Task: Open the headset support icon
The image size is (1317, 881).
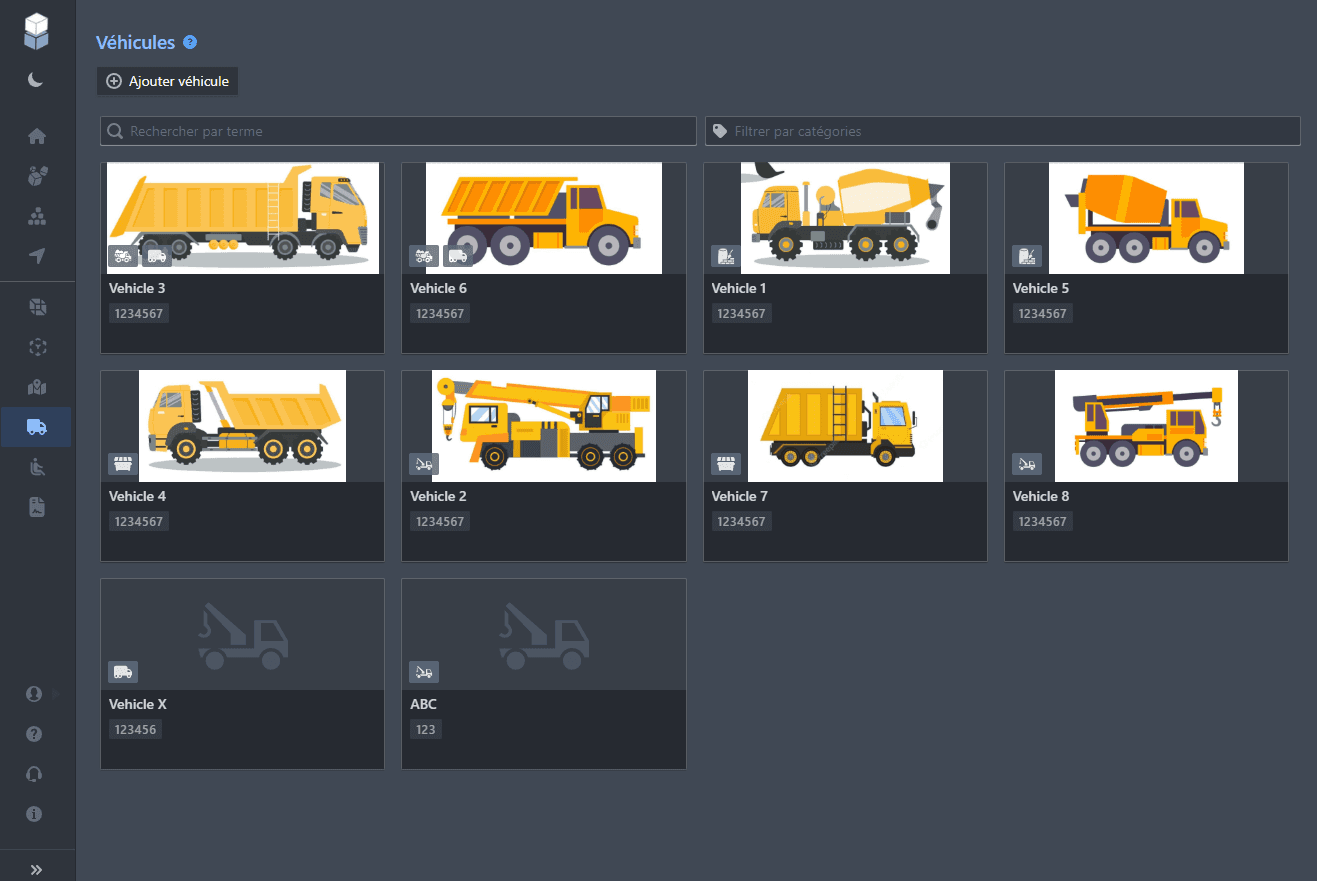Action: point(34,774)
